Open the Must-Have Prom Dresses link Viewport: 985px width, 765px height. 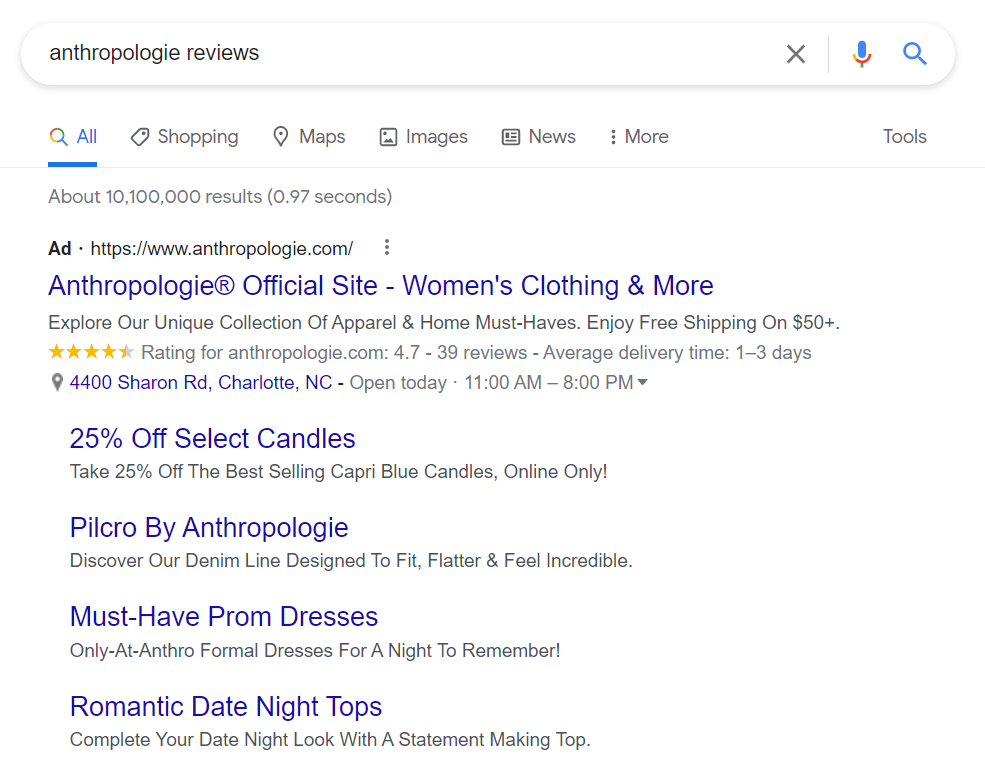point(224,617)
